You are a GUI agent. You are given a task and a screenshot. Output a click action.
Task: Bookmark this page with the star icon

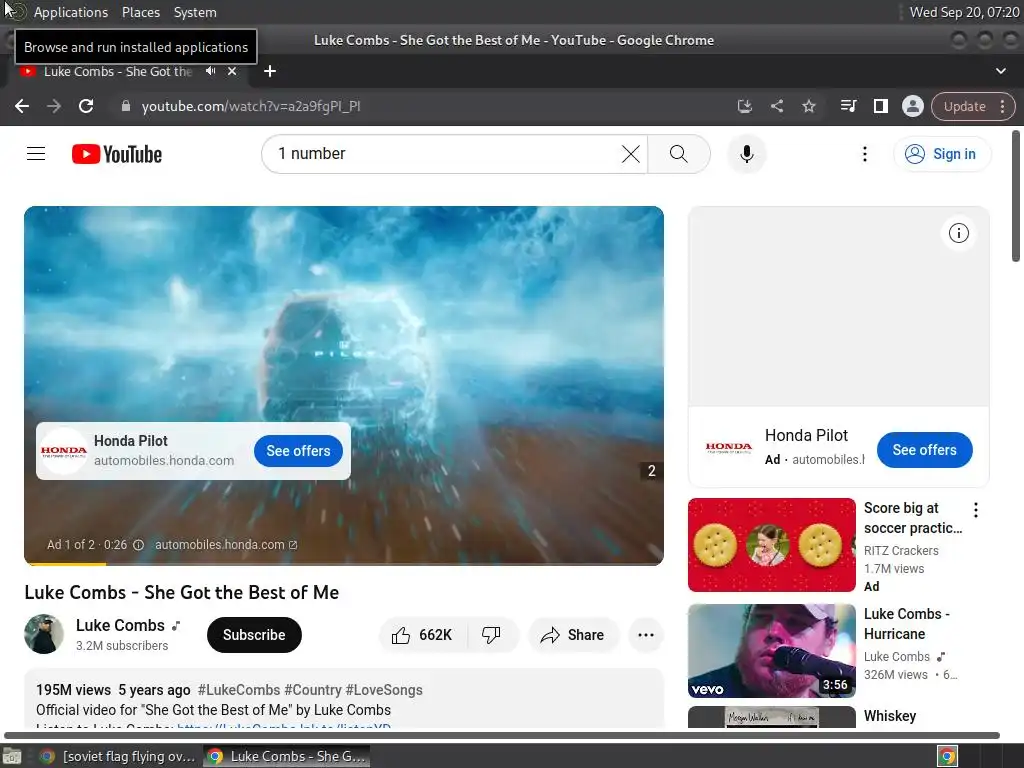808,106
